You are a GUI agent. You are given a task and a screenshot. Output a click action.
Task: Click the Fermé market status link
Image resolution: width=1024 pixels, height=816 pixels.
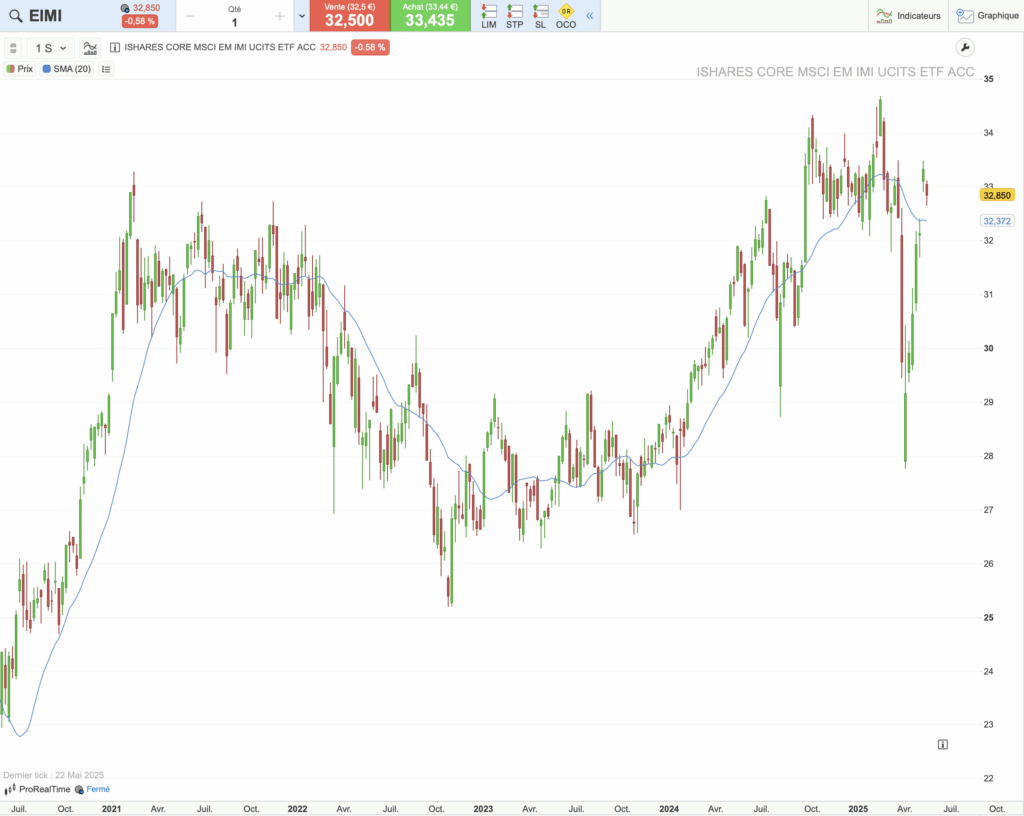(x=98, y=789)
